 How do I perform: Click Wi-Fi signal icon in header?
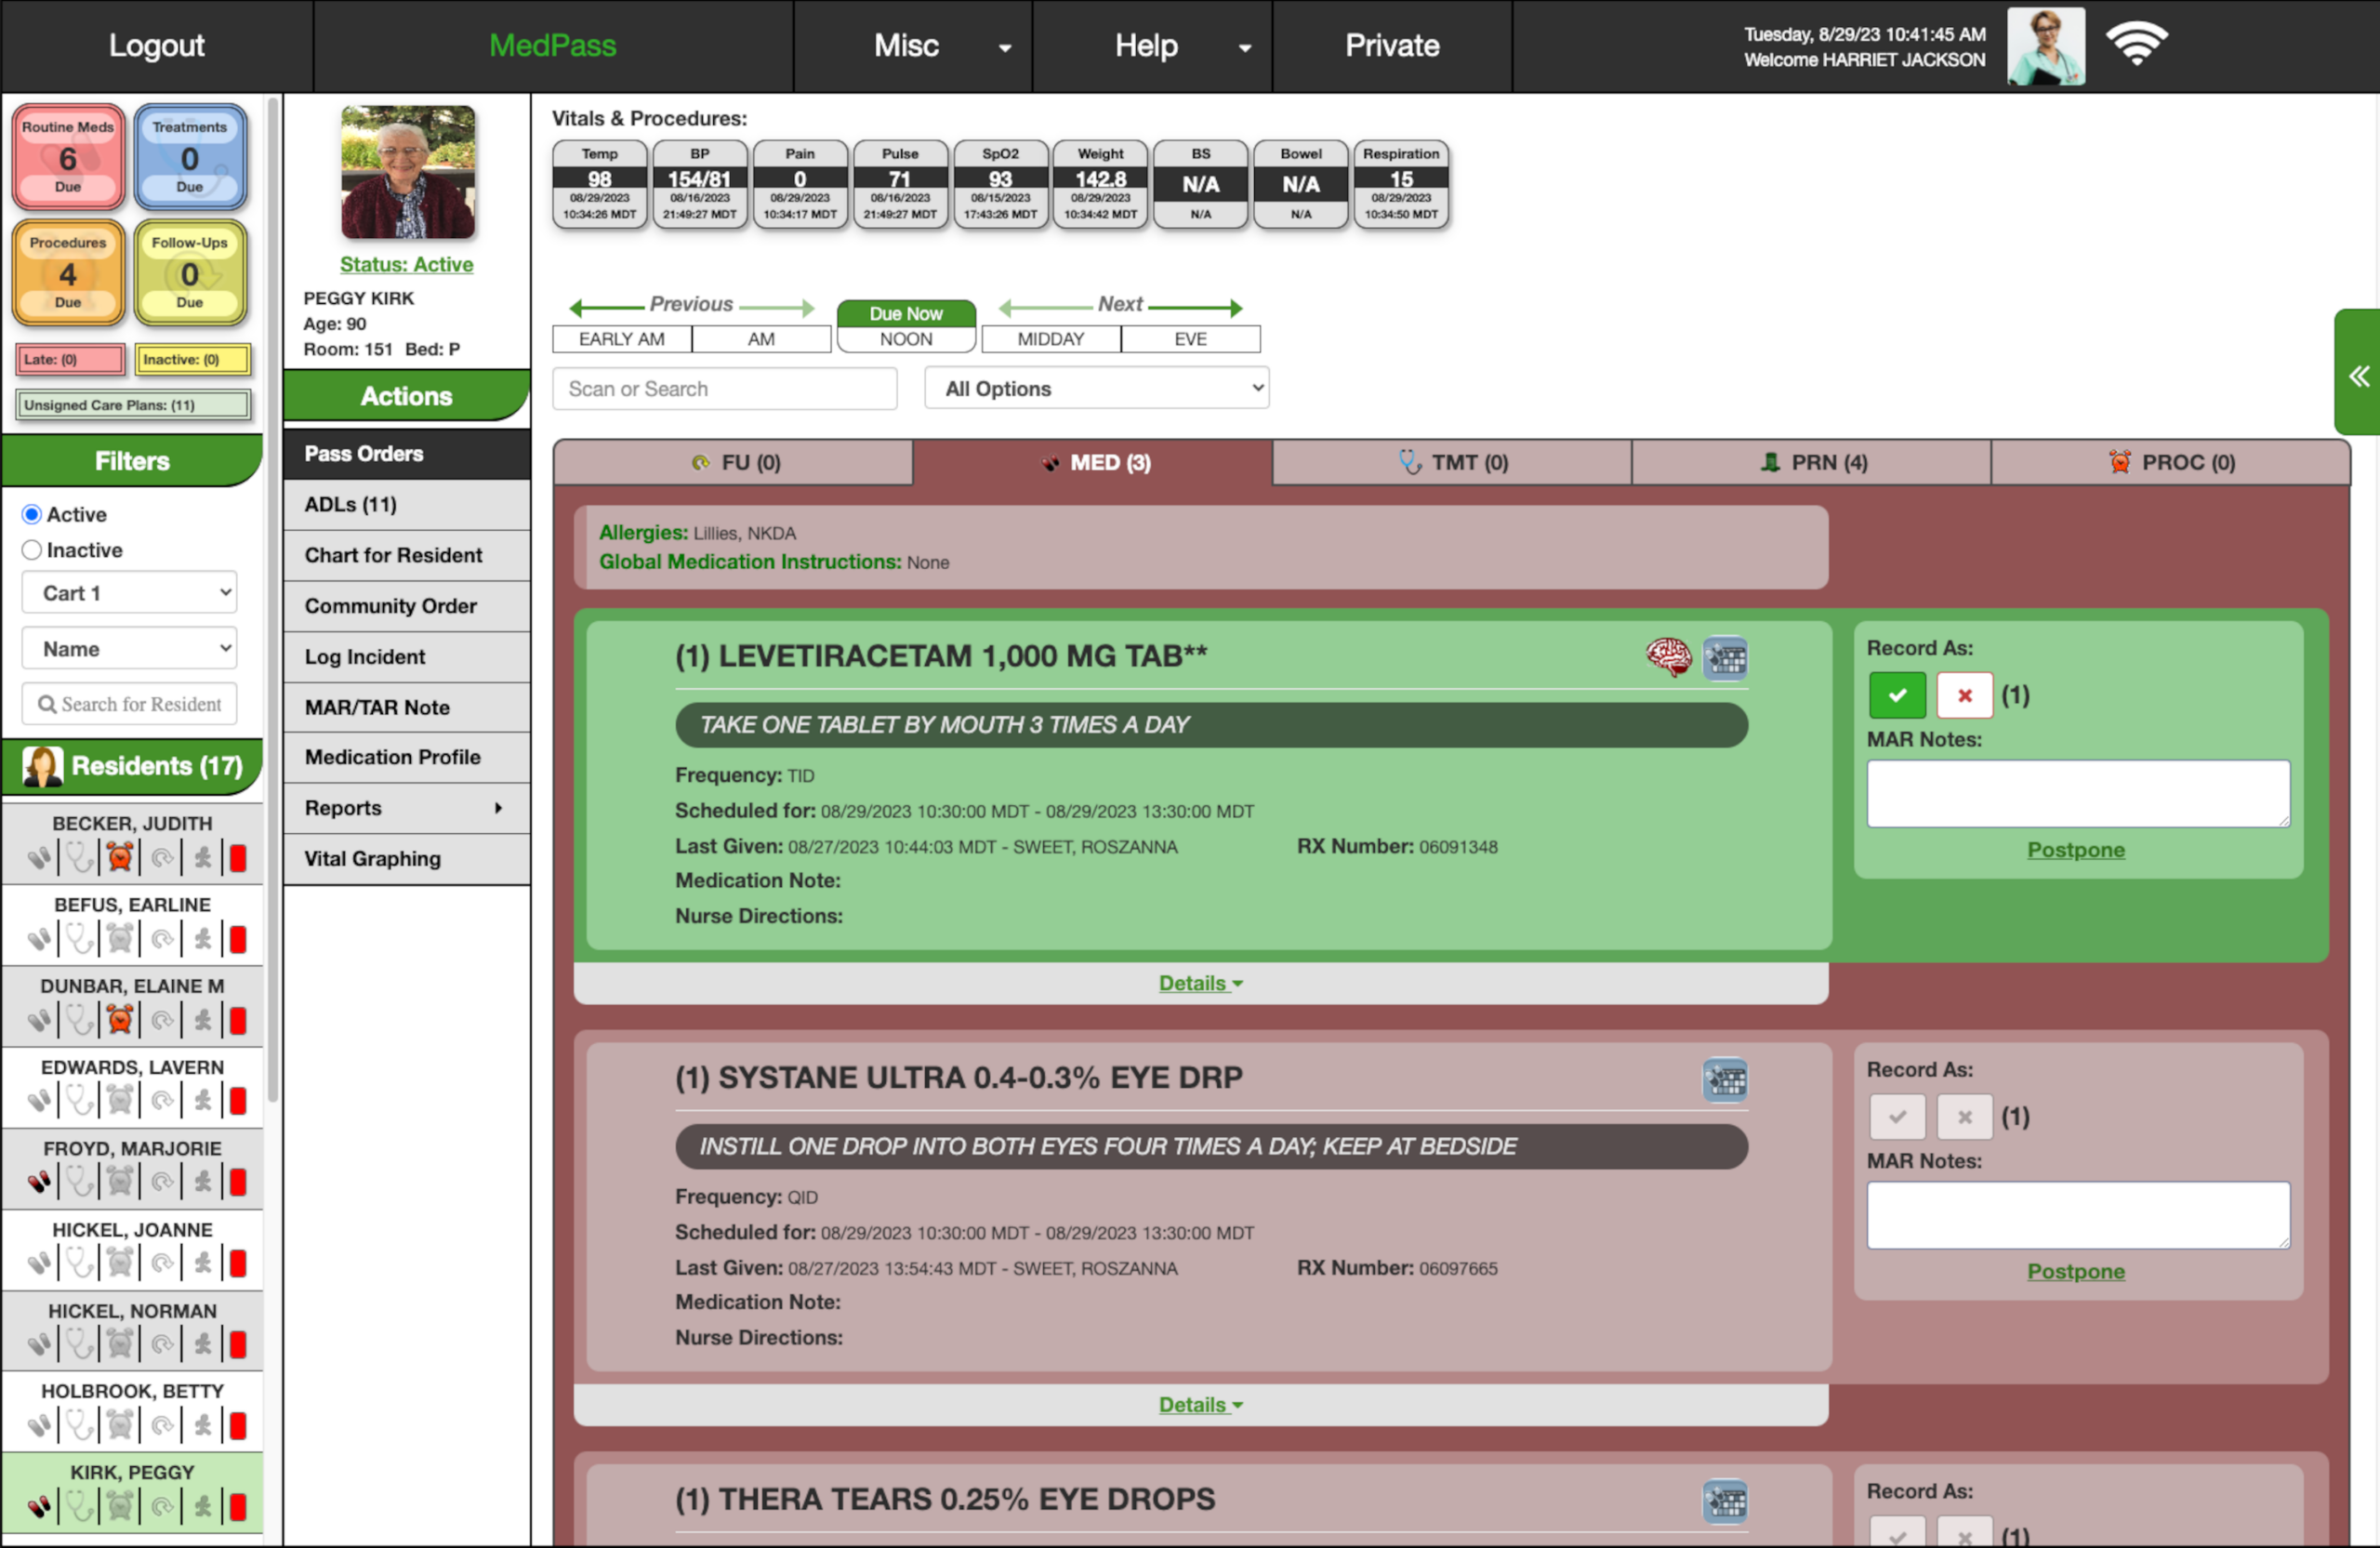2136,45
